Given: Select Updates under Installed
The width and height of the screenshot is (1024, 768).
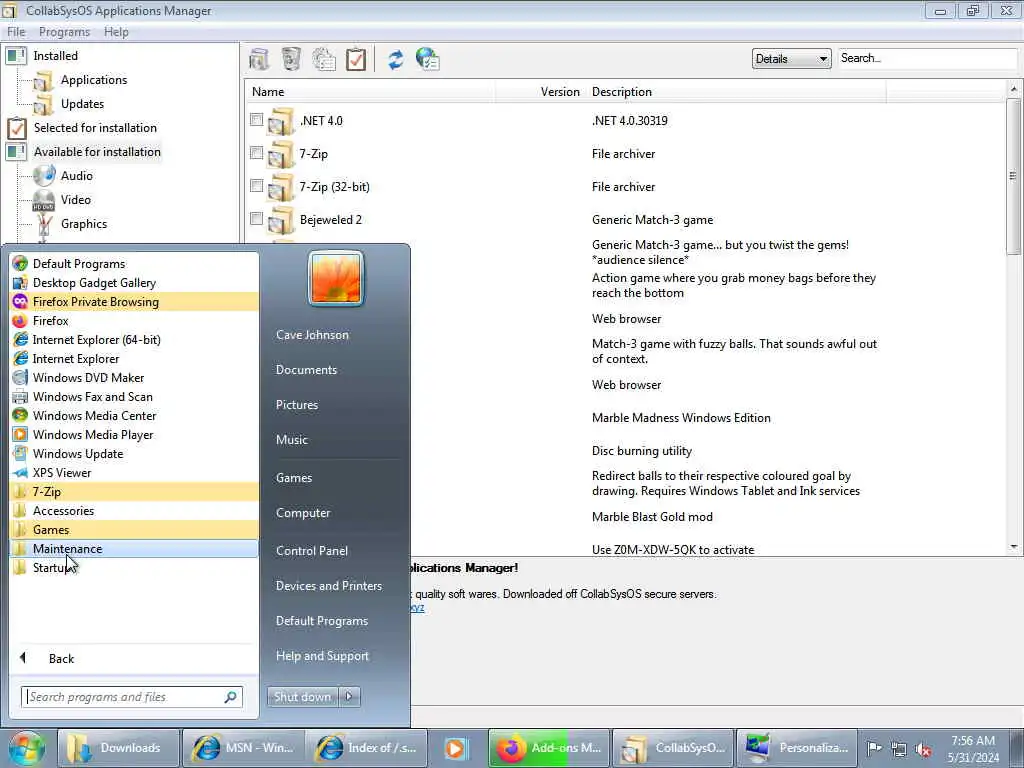Looking at the screenshot, I should coord(82,104).
